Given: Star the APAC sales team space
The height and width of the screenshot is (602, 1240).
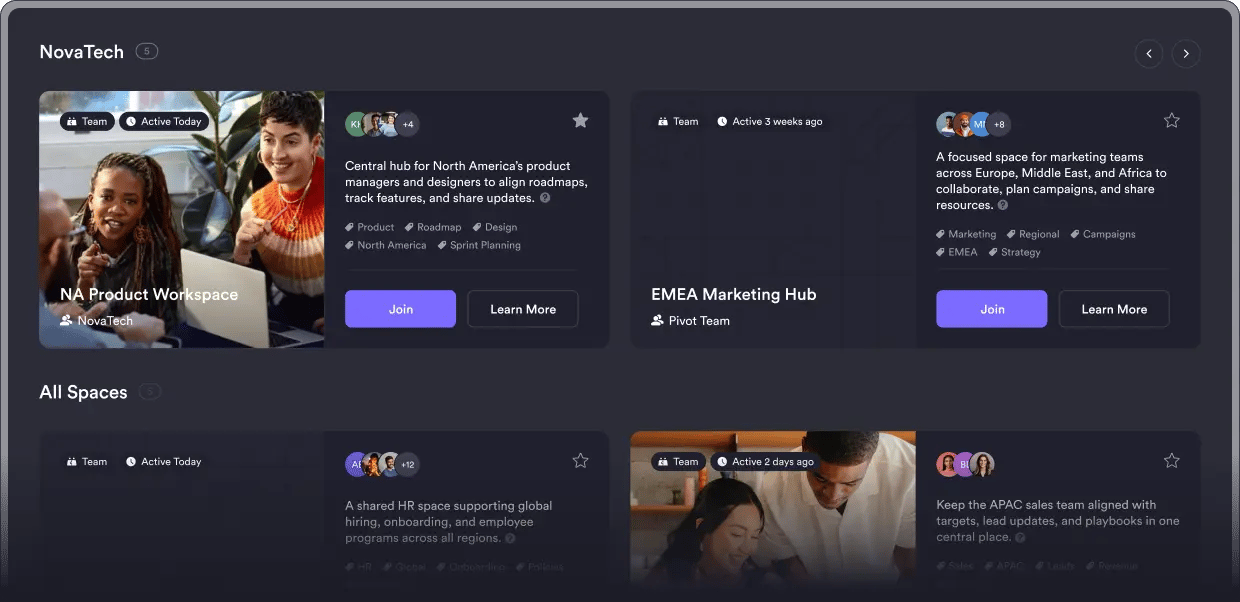Looking at the screenshot, I should coord(1171,461).
